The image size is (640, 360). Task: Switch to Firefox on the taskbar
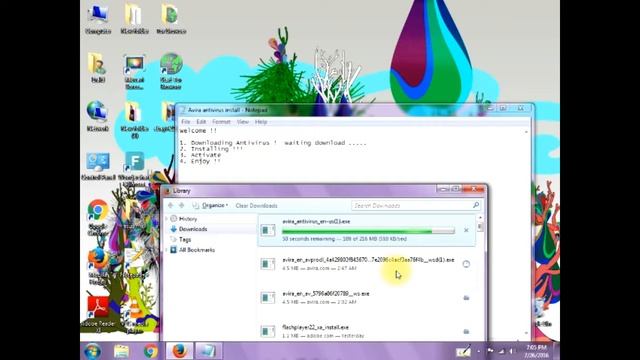180,351
